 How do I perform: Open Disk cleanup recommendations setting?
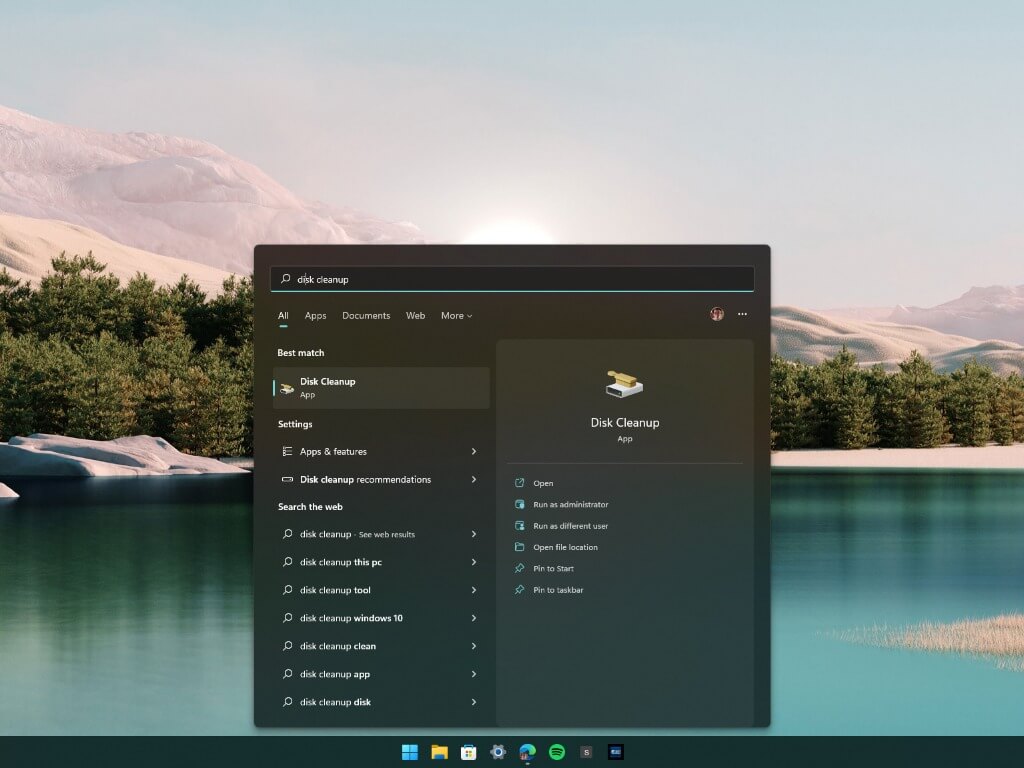[365, 480]
